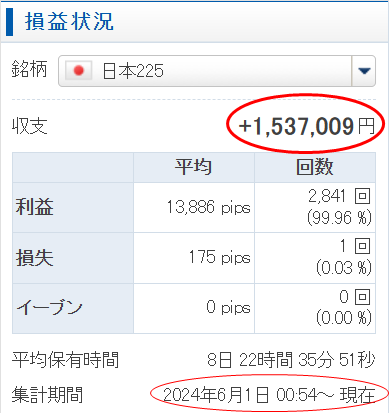Click the 0 回 even count cell

pyautogui.click(x=315, y=308)
